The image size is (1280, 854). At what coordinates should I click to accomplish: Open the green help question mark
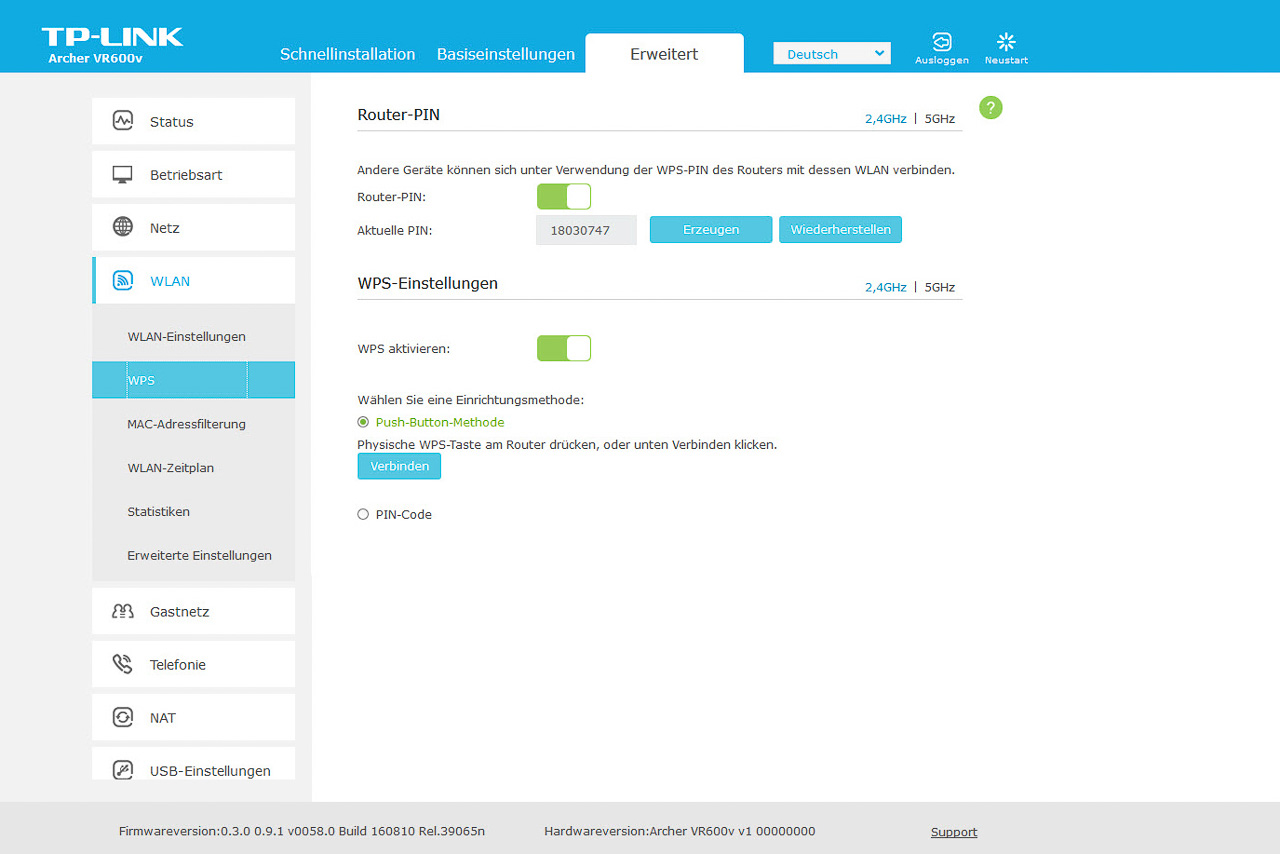[990, 108]
